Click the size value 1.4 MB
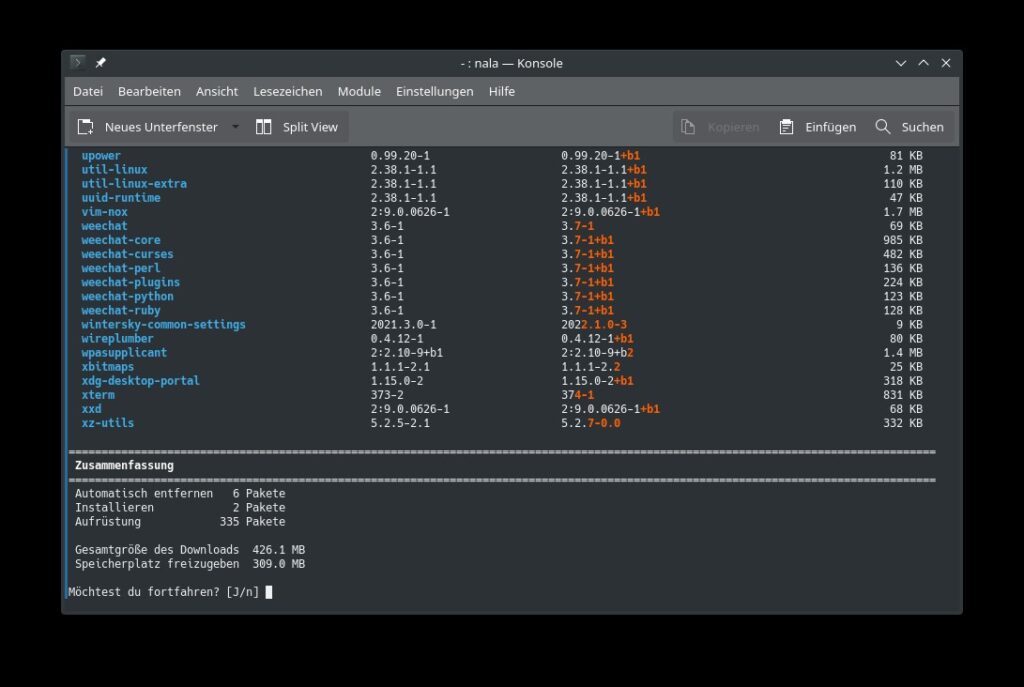This screenshot has height=687, width=1024. coord(903,353)
